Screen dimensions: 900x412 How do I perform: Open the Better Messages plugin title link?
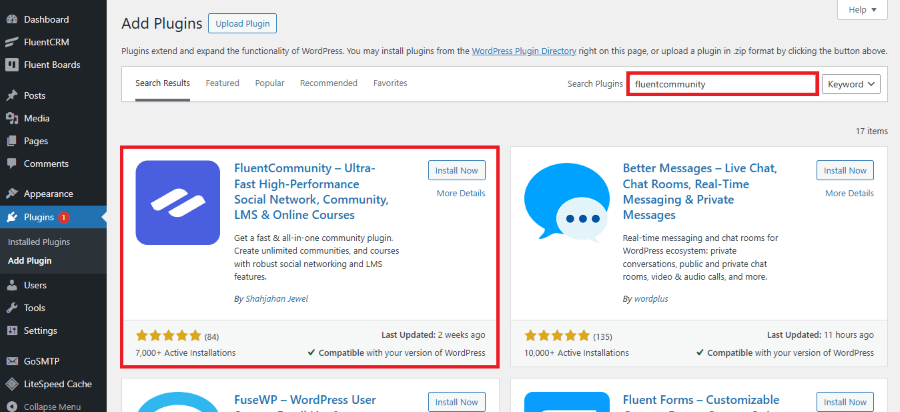coord(700,192)
